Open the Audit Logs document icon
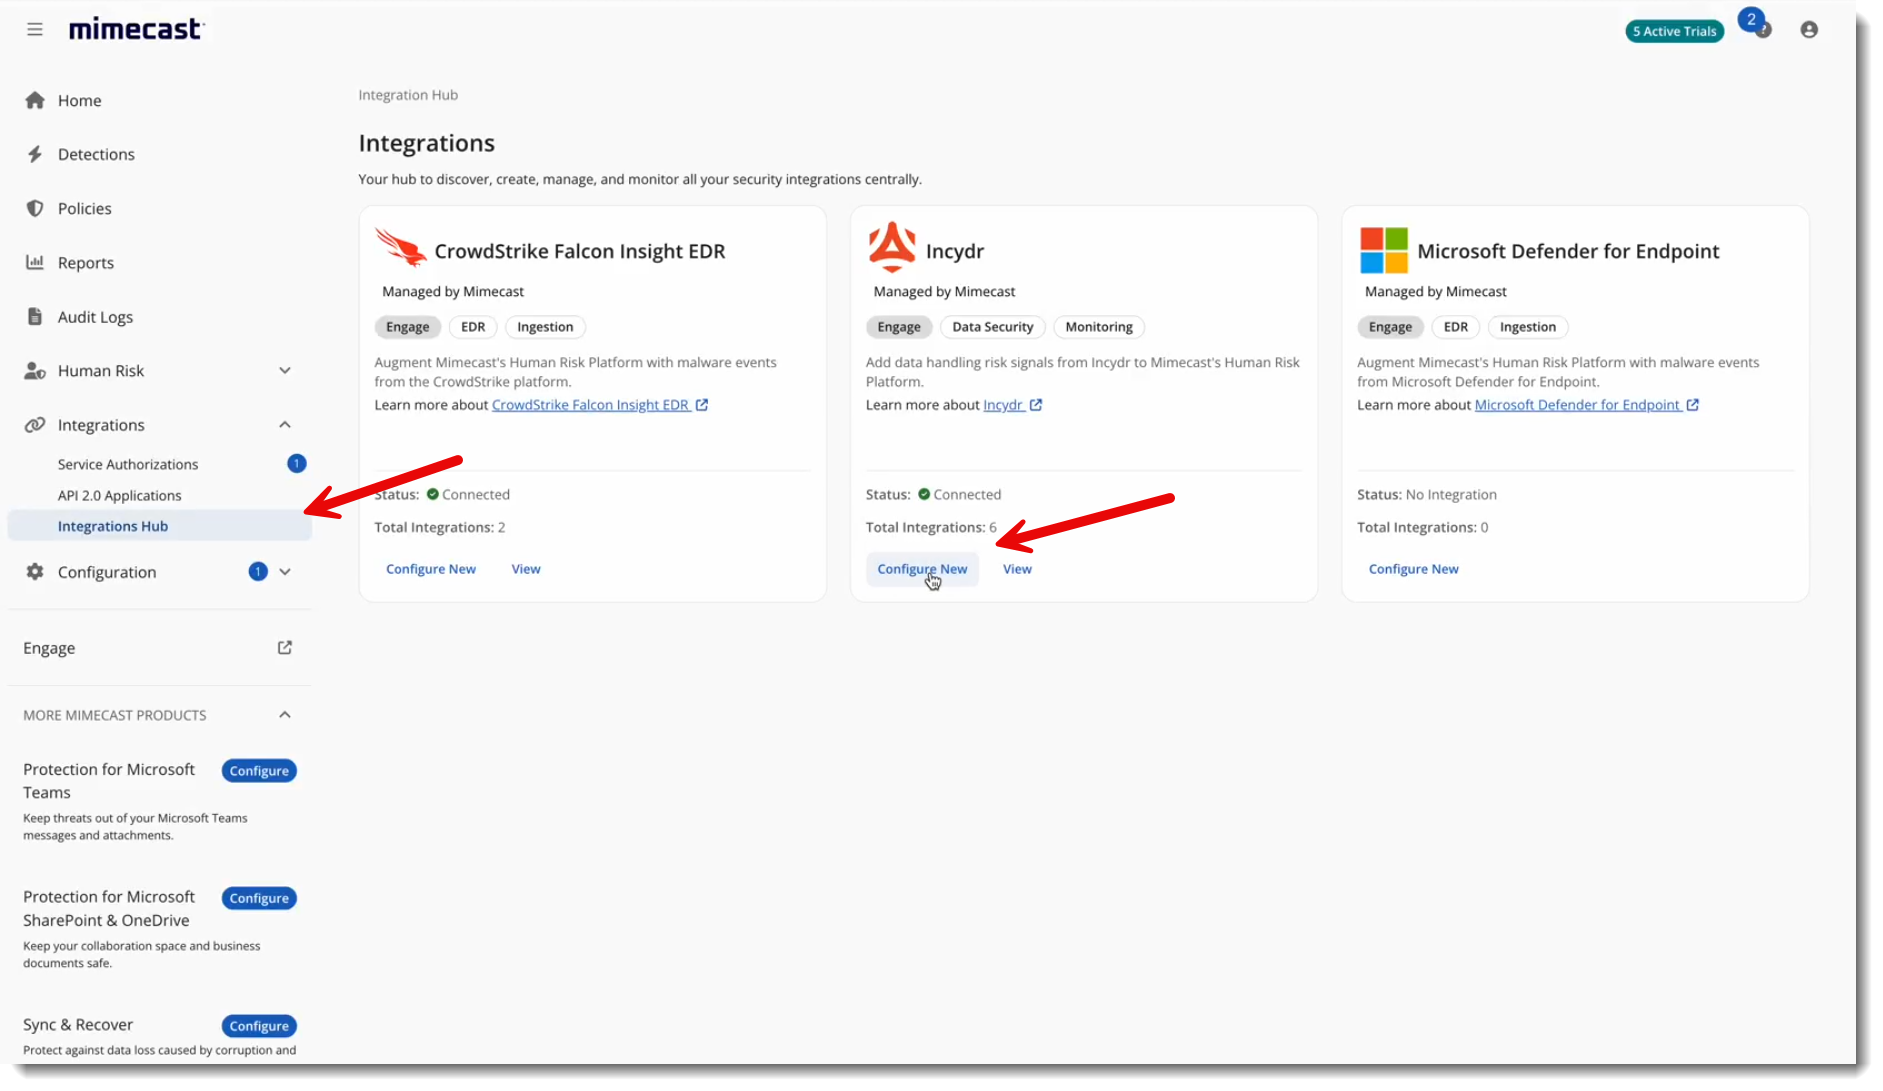This screenshot has height=1091, width=1883. click(x=35, y=316)
